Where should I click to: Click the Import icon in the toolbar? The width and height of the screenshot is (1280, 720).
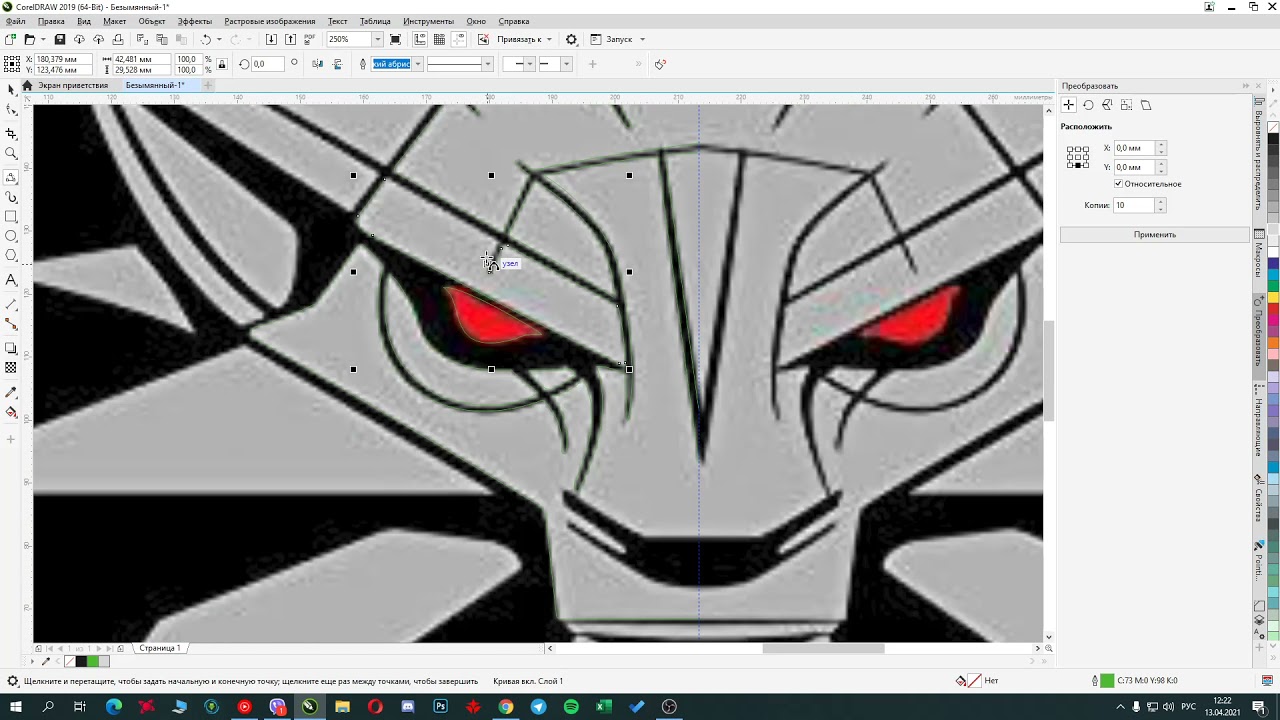[271, 39]
